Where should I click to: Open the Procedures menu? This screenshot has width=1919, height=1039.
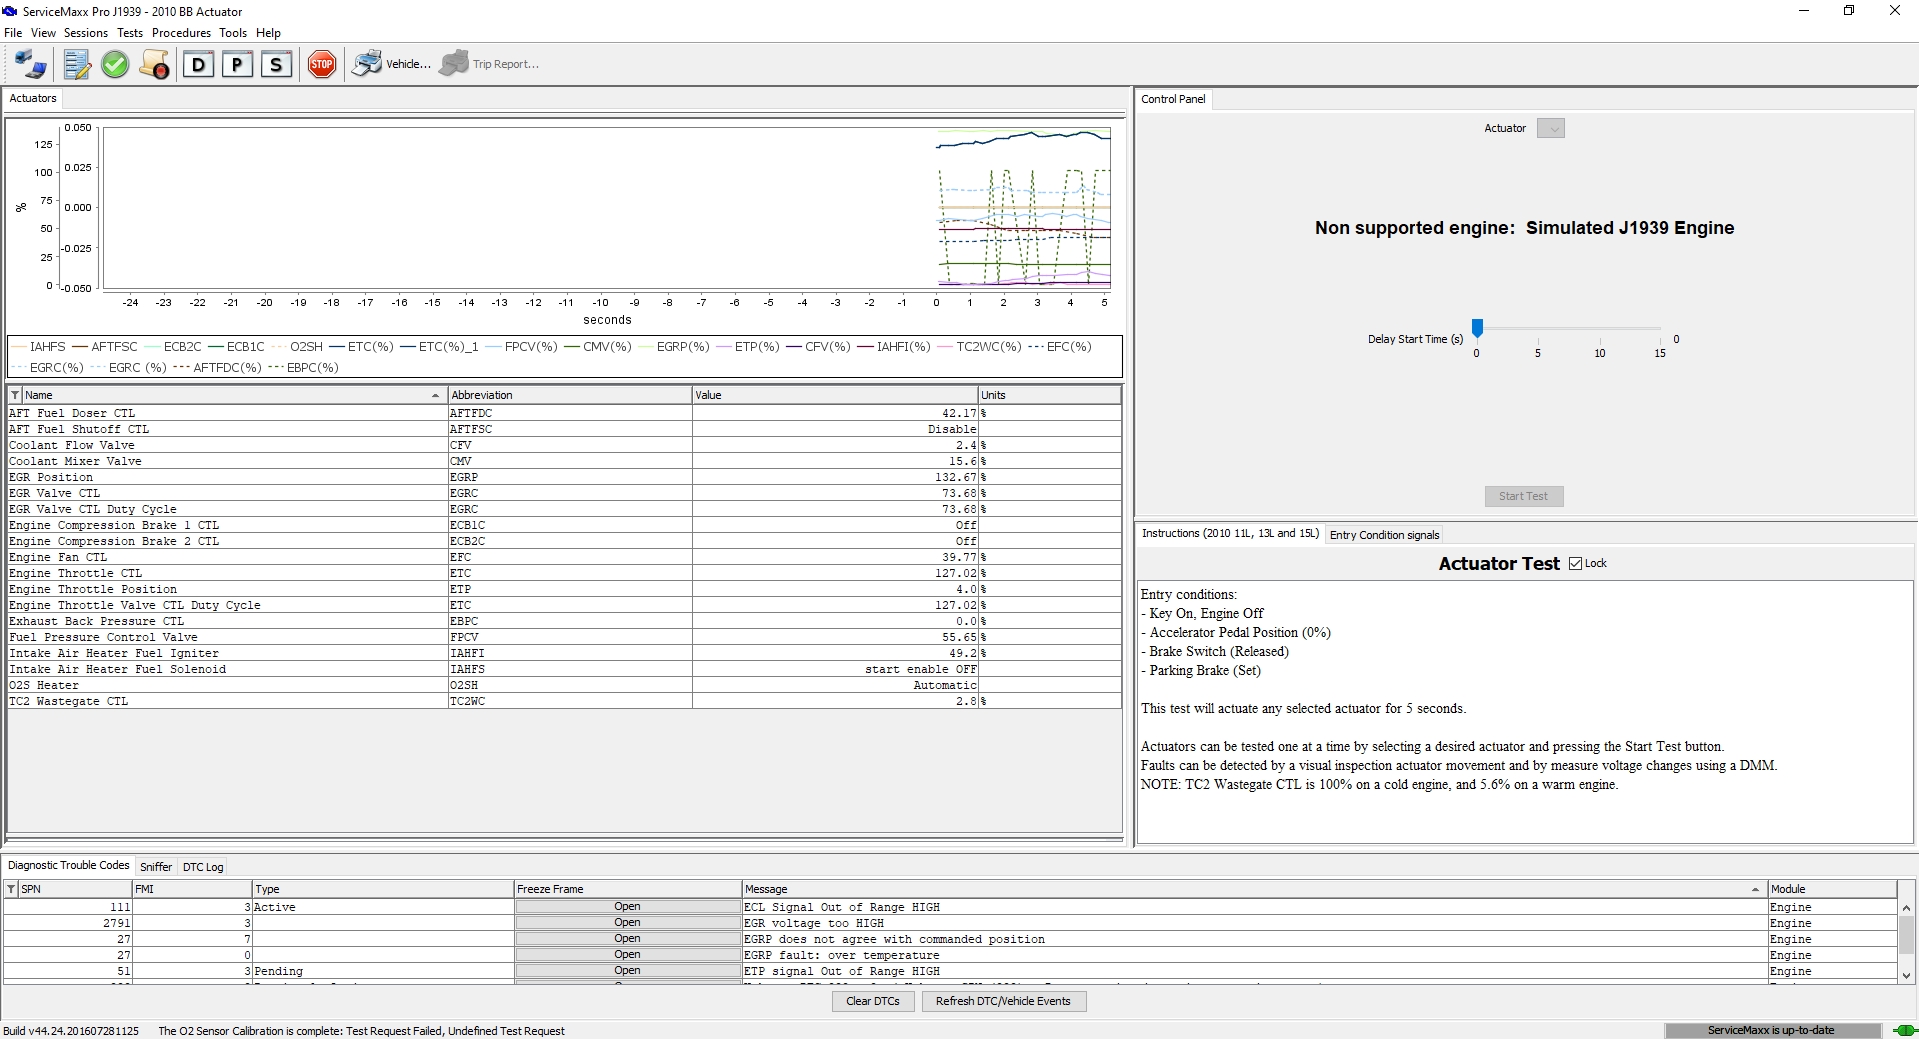[181, 33]
